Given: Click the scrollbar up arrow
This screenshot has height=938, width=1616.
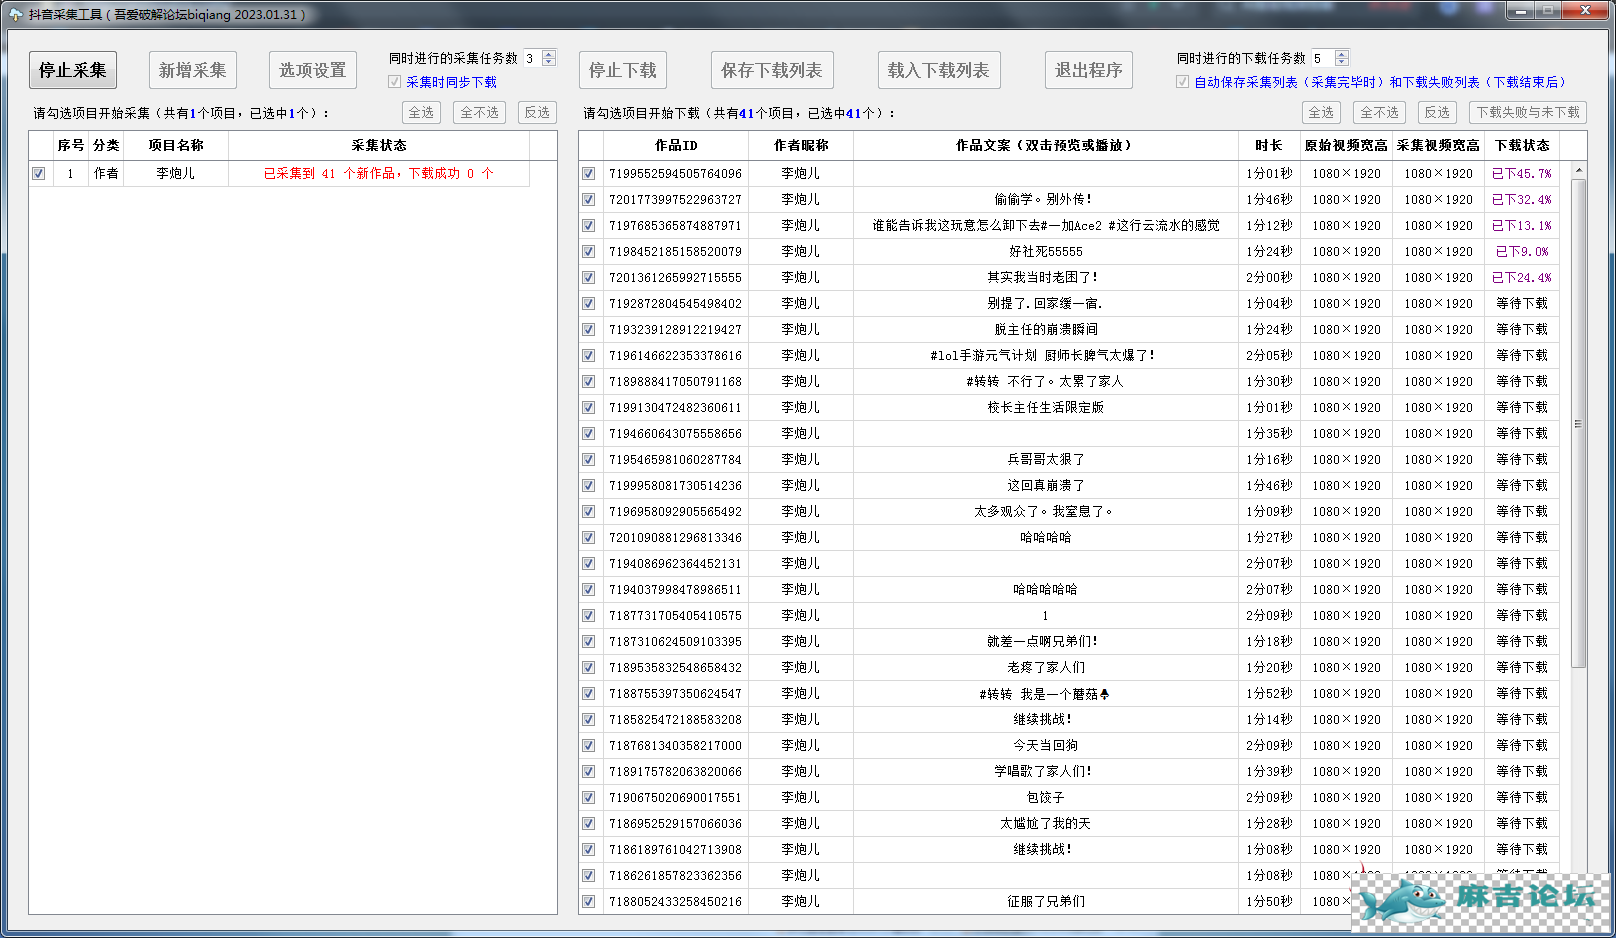Looking at the screenshot, I should 1579,170.
